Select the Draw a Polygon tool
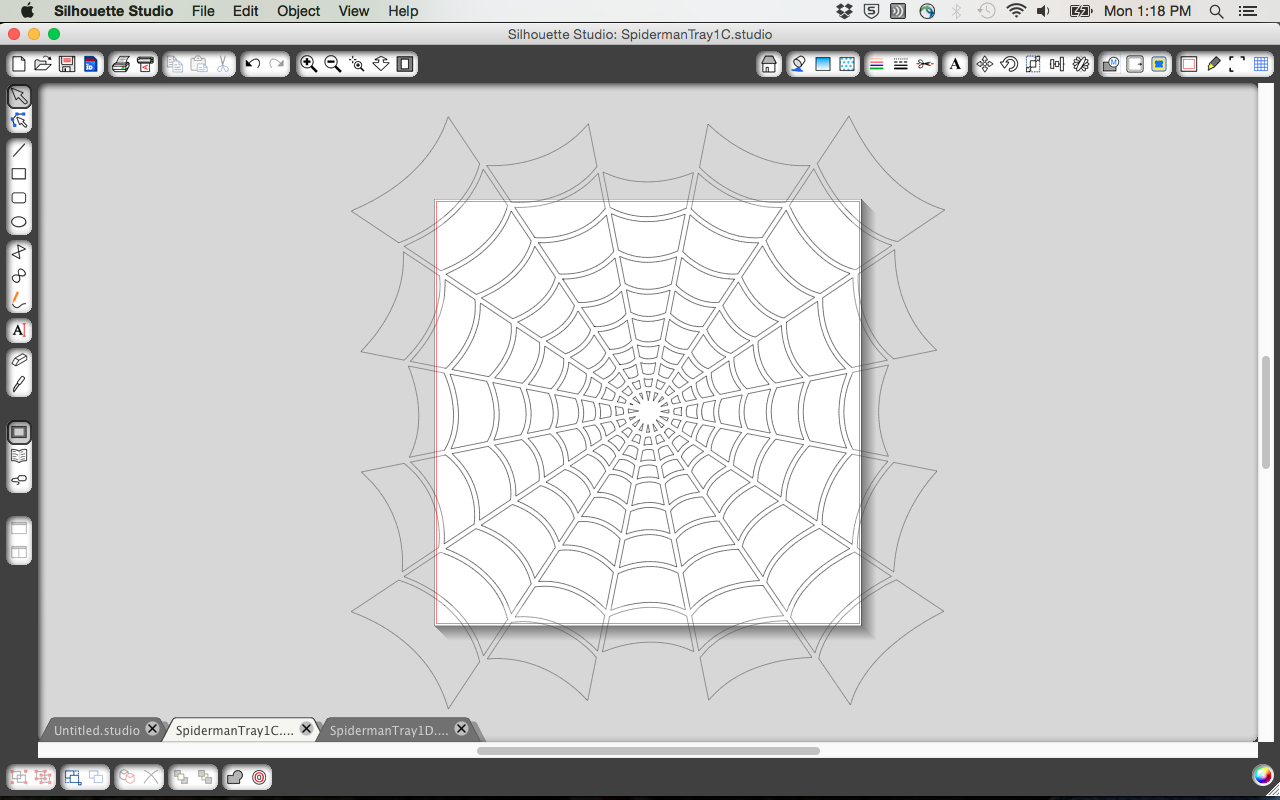 [x=19, y=252]
